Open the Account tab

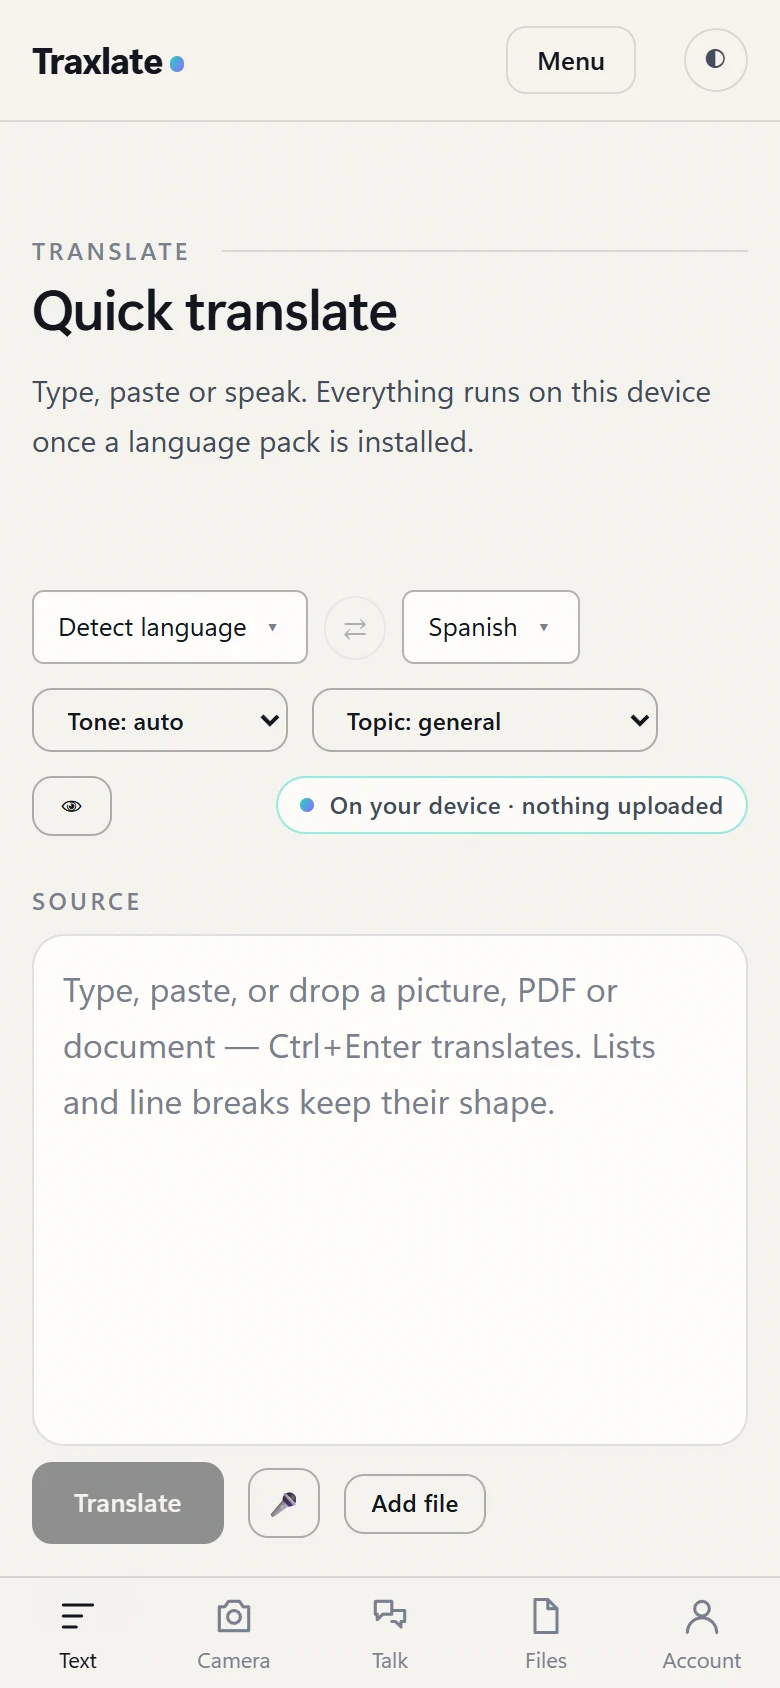click(702, 1634)
